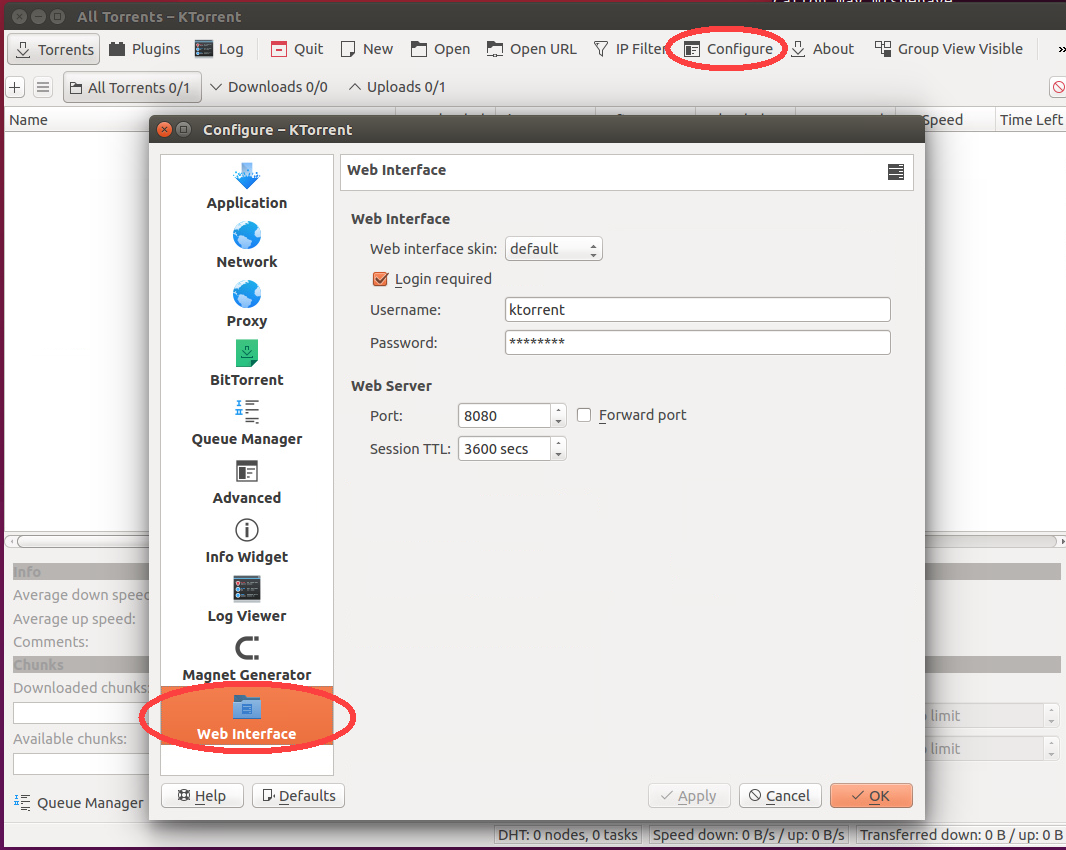
Task: Go to BitTorrent settings section
Action: (246, 364)
